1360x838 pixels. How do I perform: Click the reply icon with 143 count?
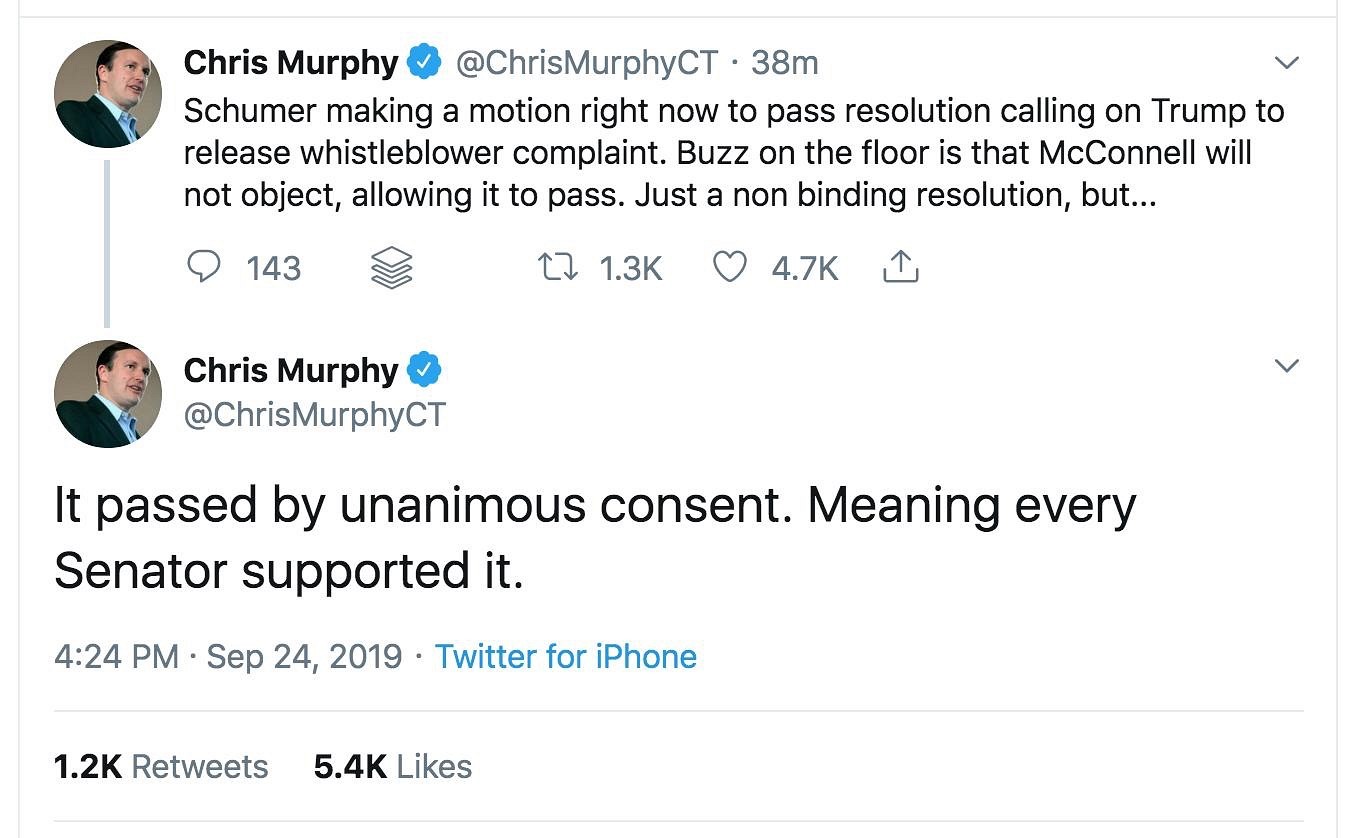click(x=205, y=267)
